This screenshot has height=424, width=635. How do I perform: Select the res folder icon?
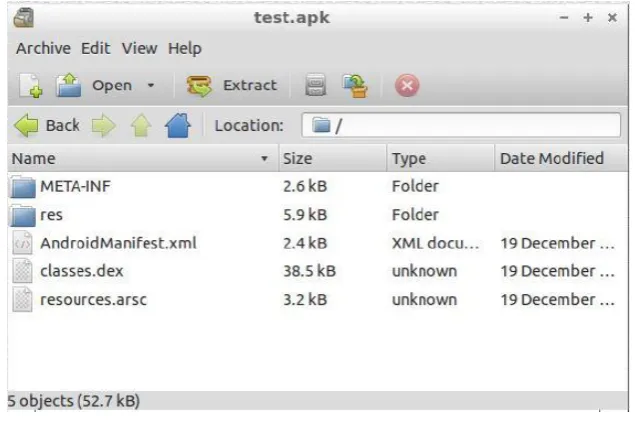(23, 215)
